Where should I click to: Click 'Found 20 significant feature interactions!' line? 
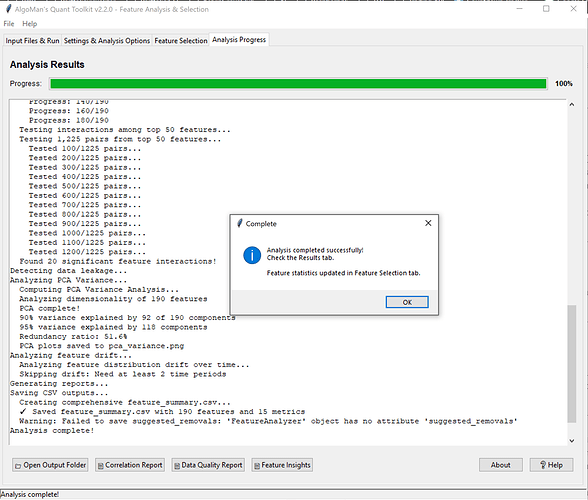pos(118,261)
